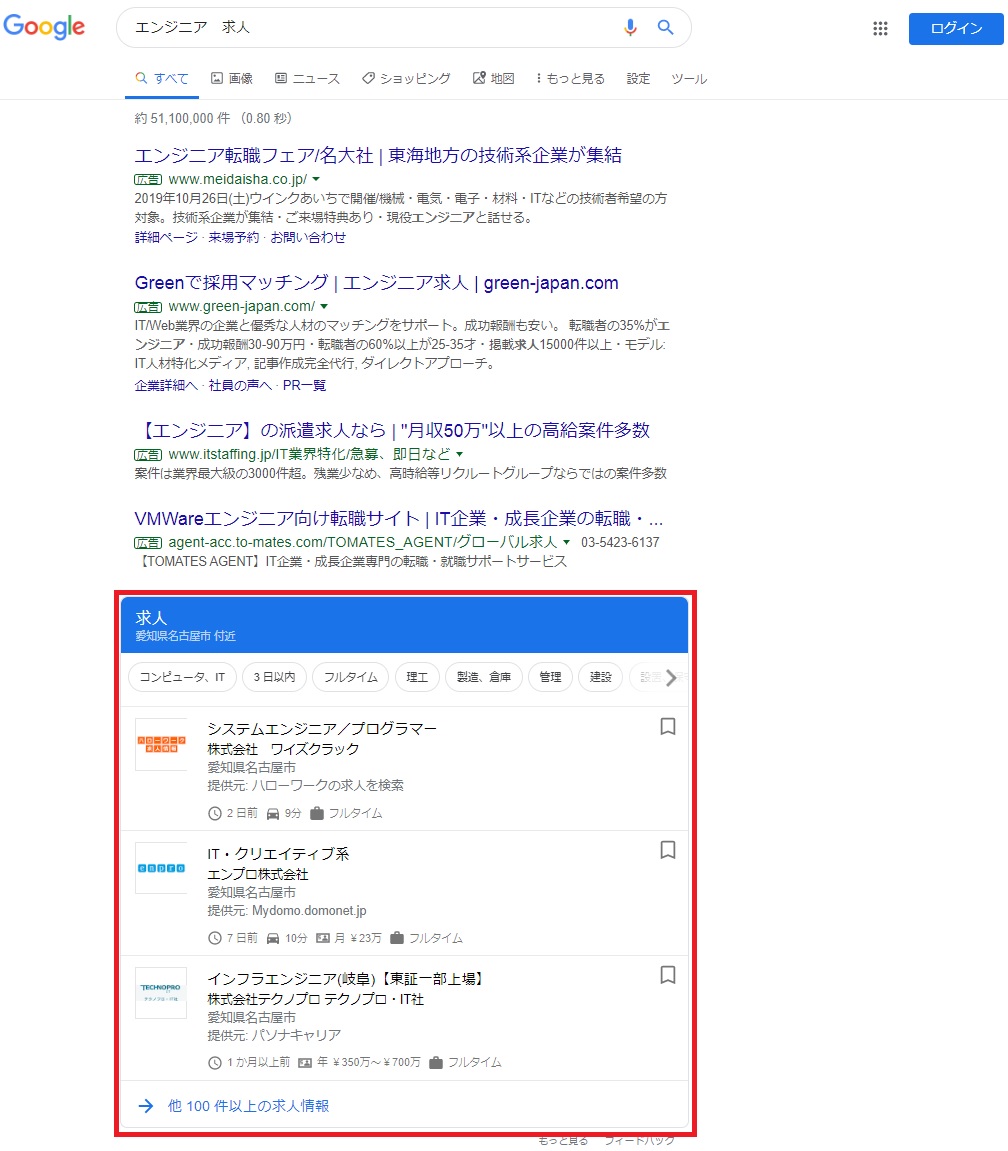Bookmark the インフラエンジニア(岐阜) job
1008x1151 pixels.
tap(668, 975)
